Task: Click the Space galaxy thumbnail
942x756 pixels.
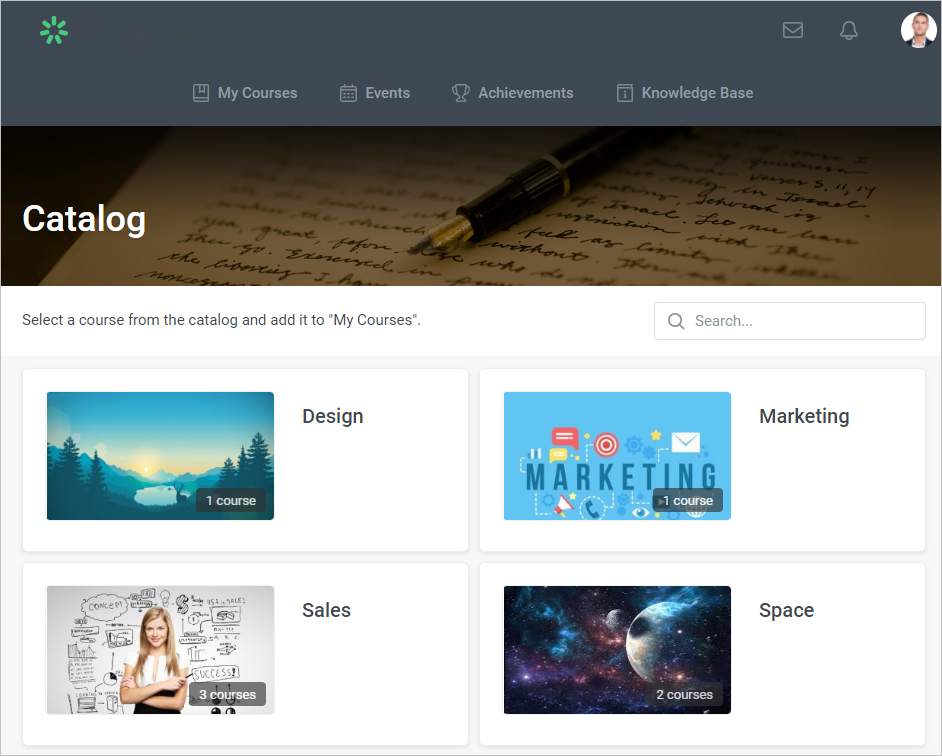Action: tap(617, 649)
